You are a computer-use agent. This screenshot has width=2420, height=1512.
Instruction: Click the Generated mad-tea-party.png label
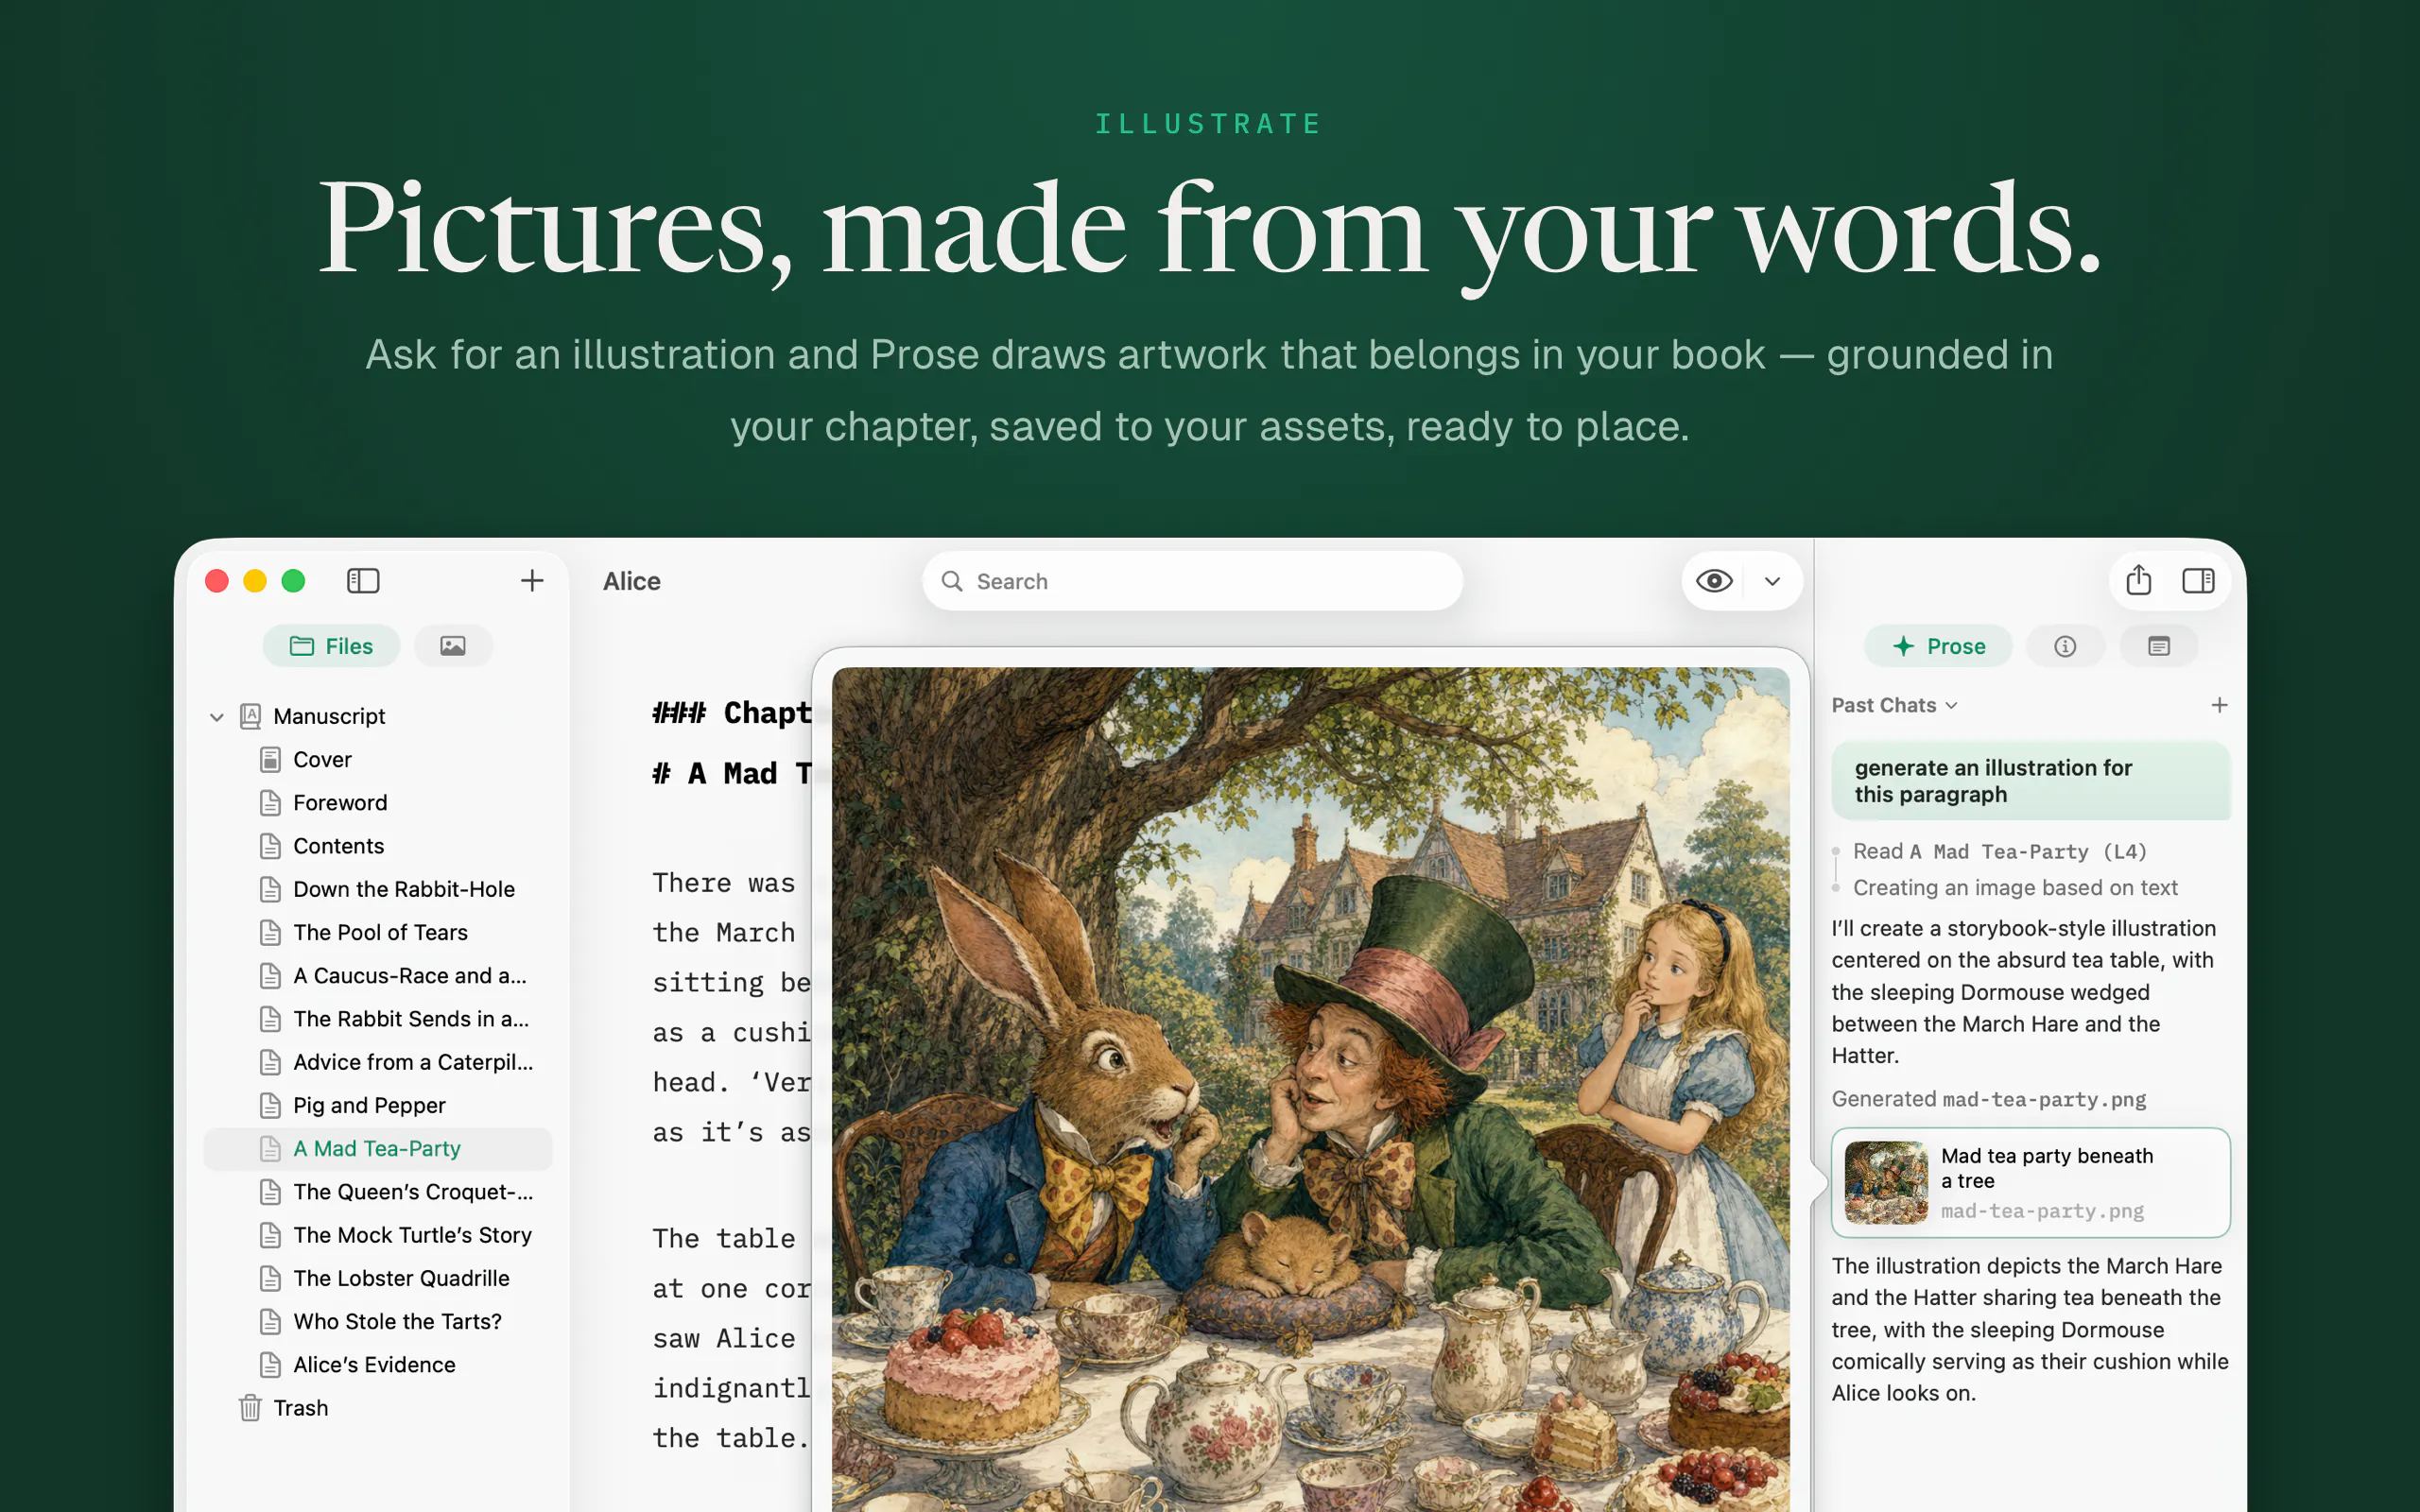(1988, 1099)
